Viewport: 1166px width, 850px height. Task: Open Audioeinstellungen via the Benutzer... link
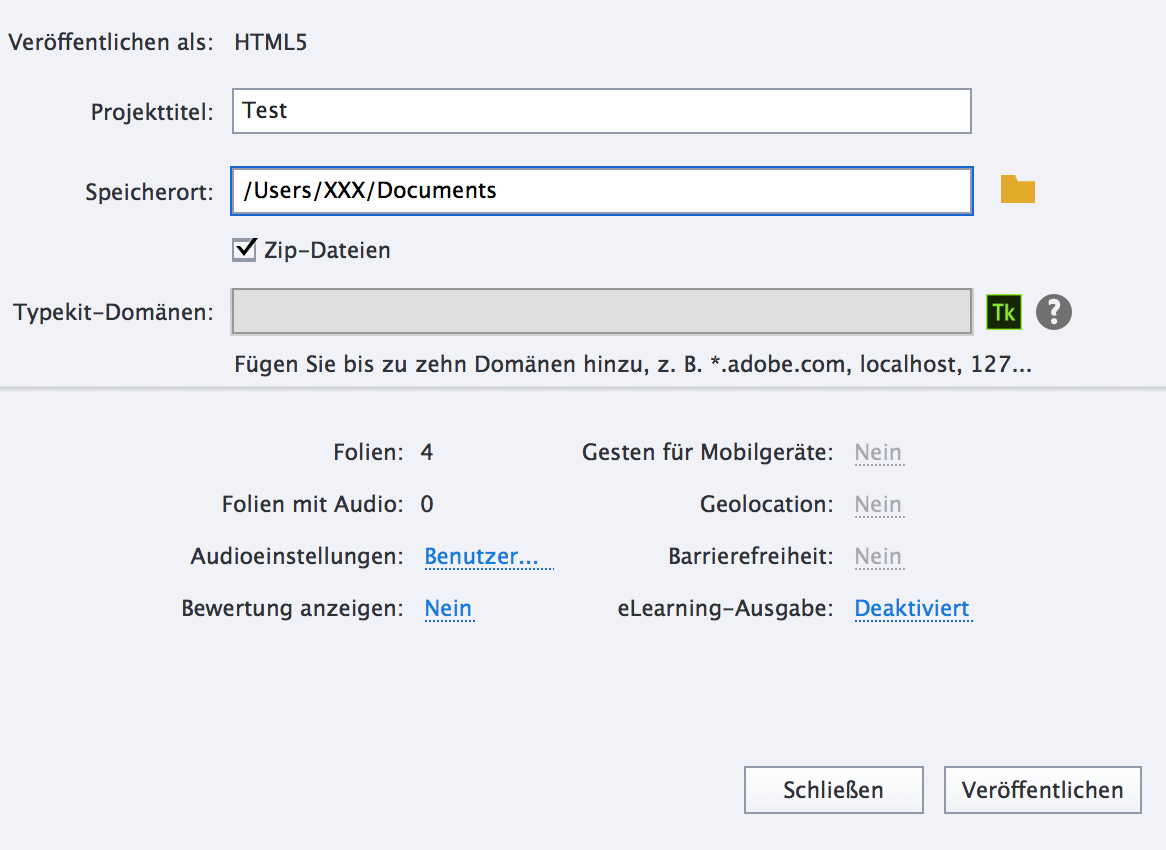[488, 556]
